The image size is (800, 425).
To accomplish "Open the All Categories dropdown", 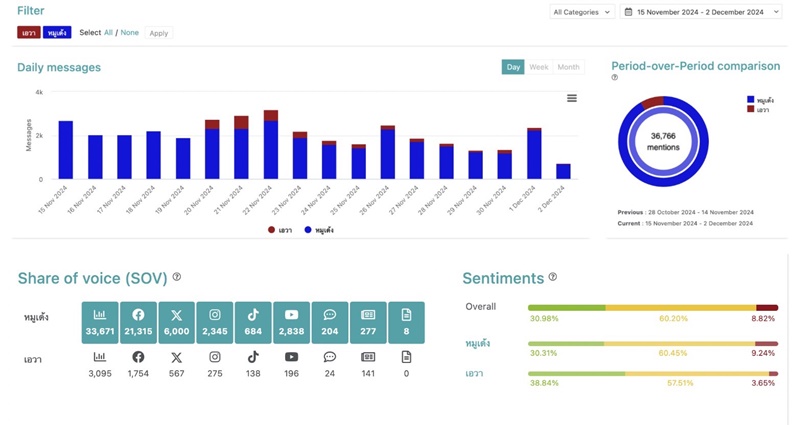I will pos(582,12).
